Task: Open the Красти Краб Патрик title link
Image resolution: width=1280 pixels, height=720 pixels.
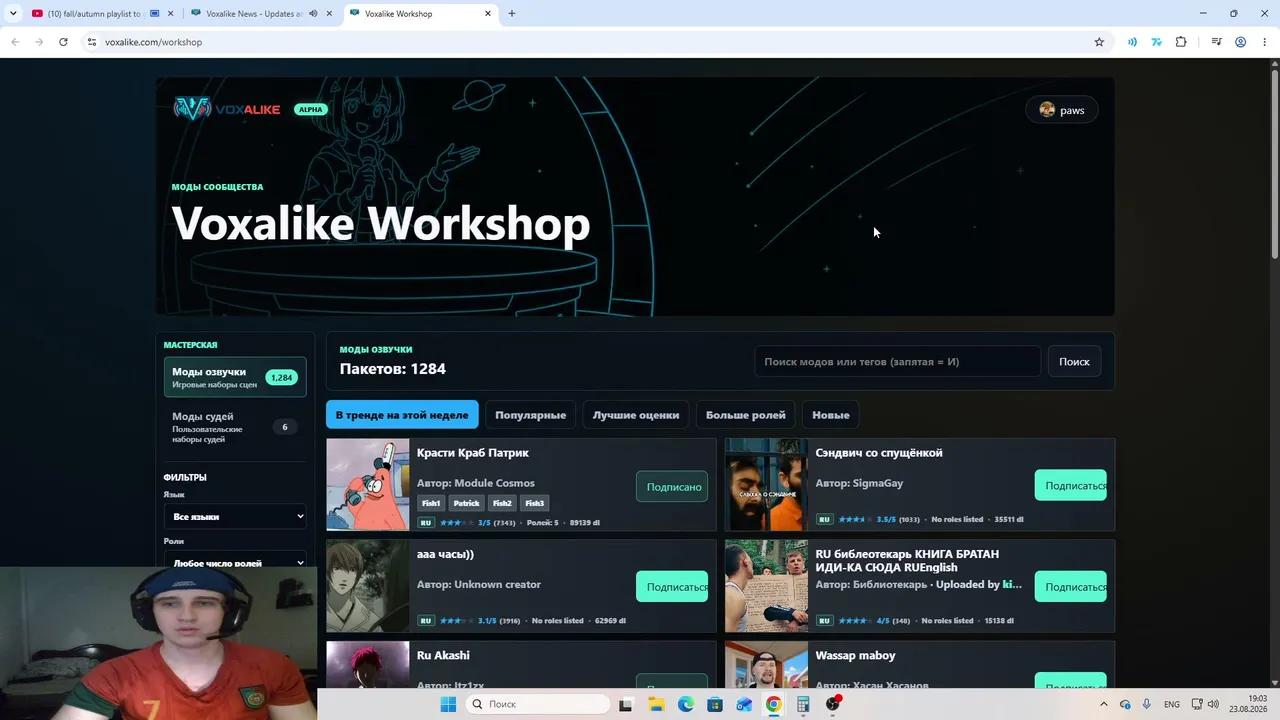Action: click(x=473, y=453)
